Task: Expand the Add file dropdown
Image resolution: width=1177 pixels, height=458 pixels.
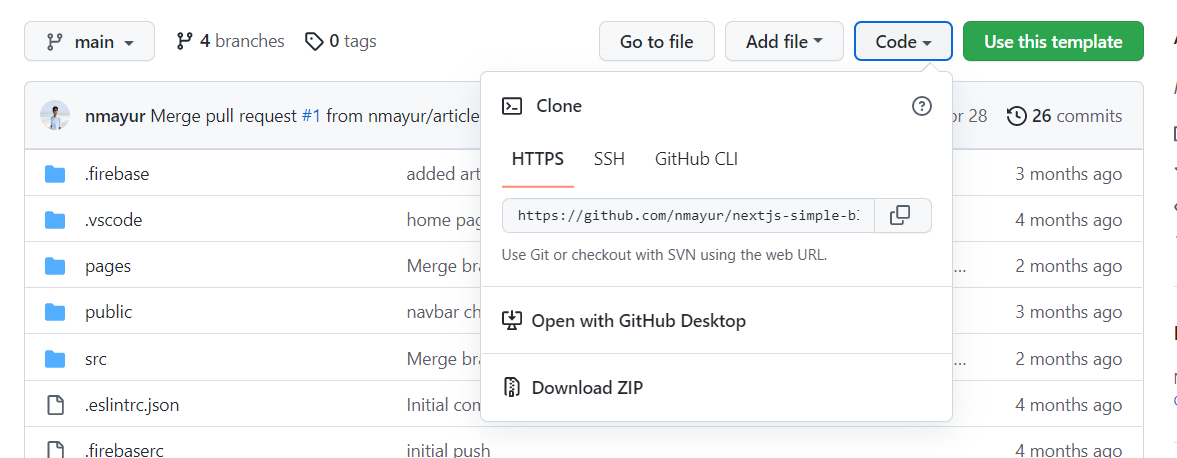Action: (784, 41)
